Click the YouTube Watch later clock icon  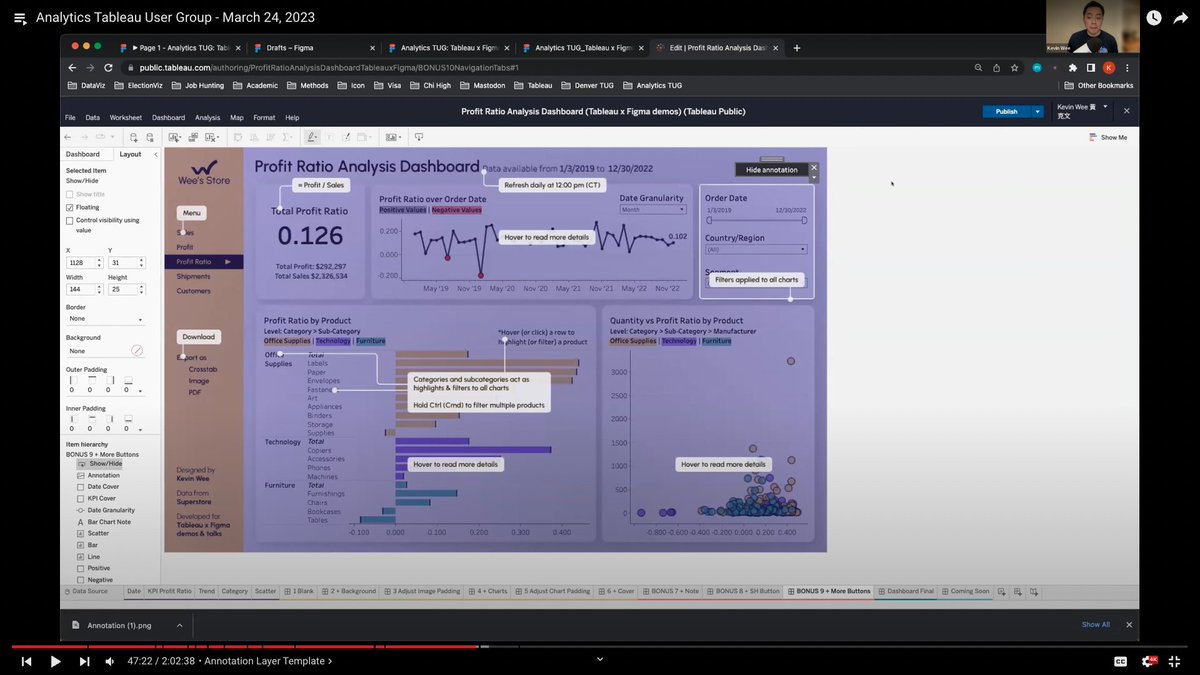(x=1154, y=17)
